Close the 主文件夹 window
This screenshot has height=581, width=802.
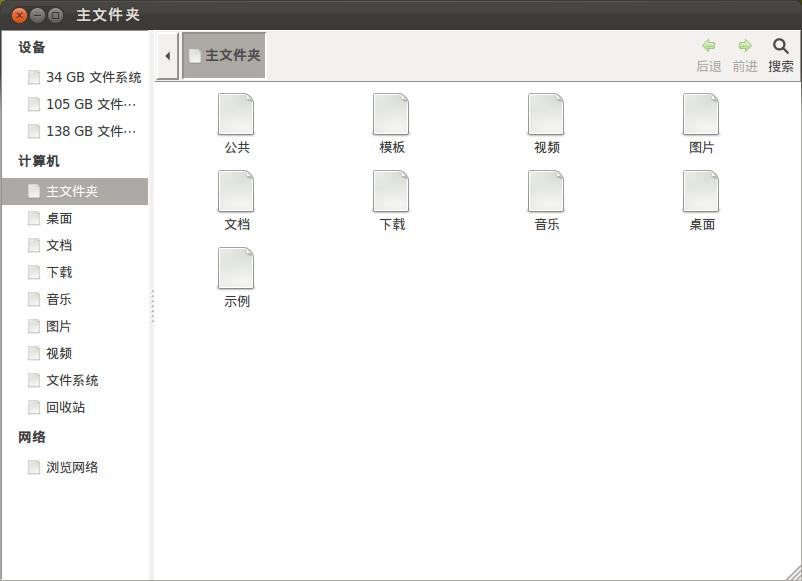point(19,15)
